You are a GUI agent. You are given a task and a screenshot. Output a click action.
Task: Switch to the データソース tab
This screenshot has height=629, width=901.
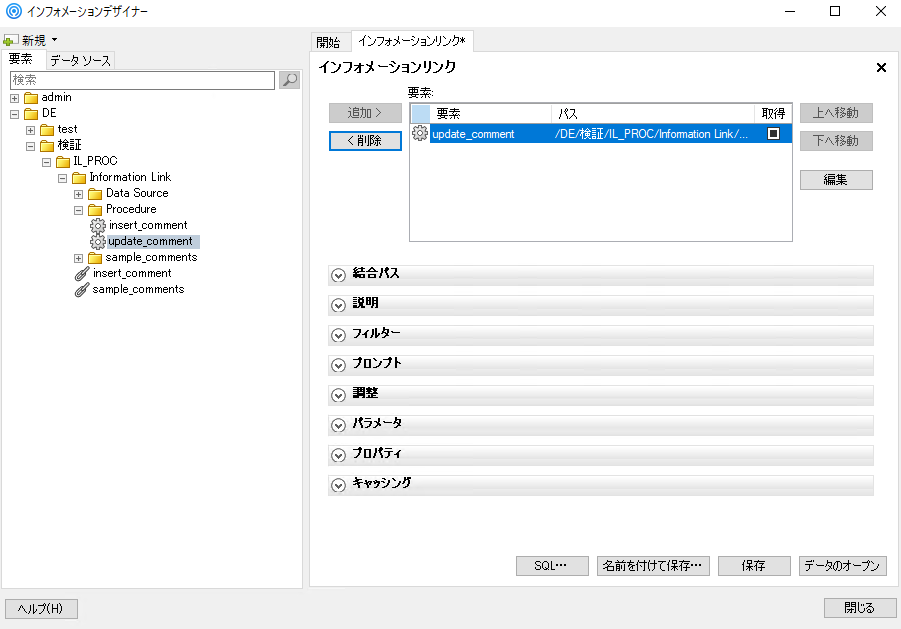tap(80, 60)
